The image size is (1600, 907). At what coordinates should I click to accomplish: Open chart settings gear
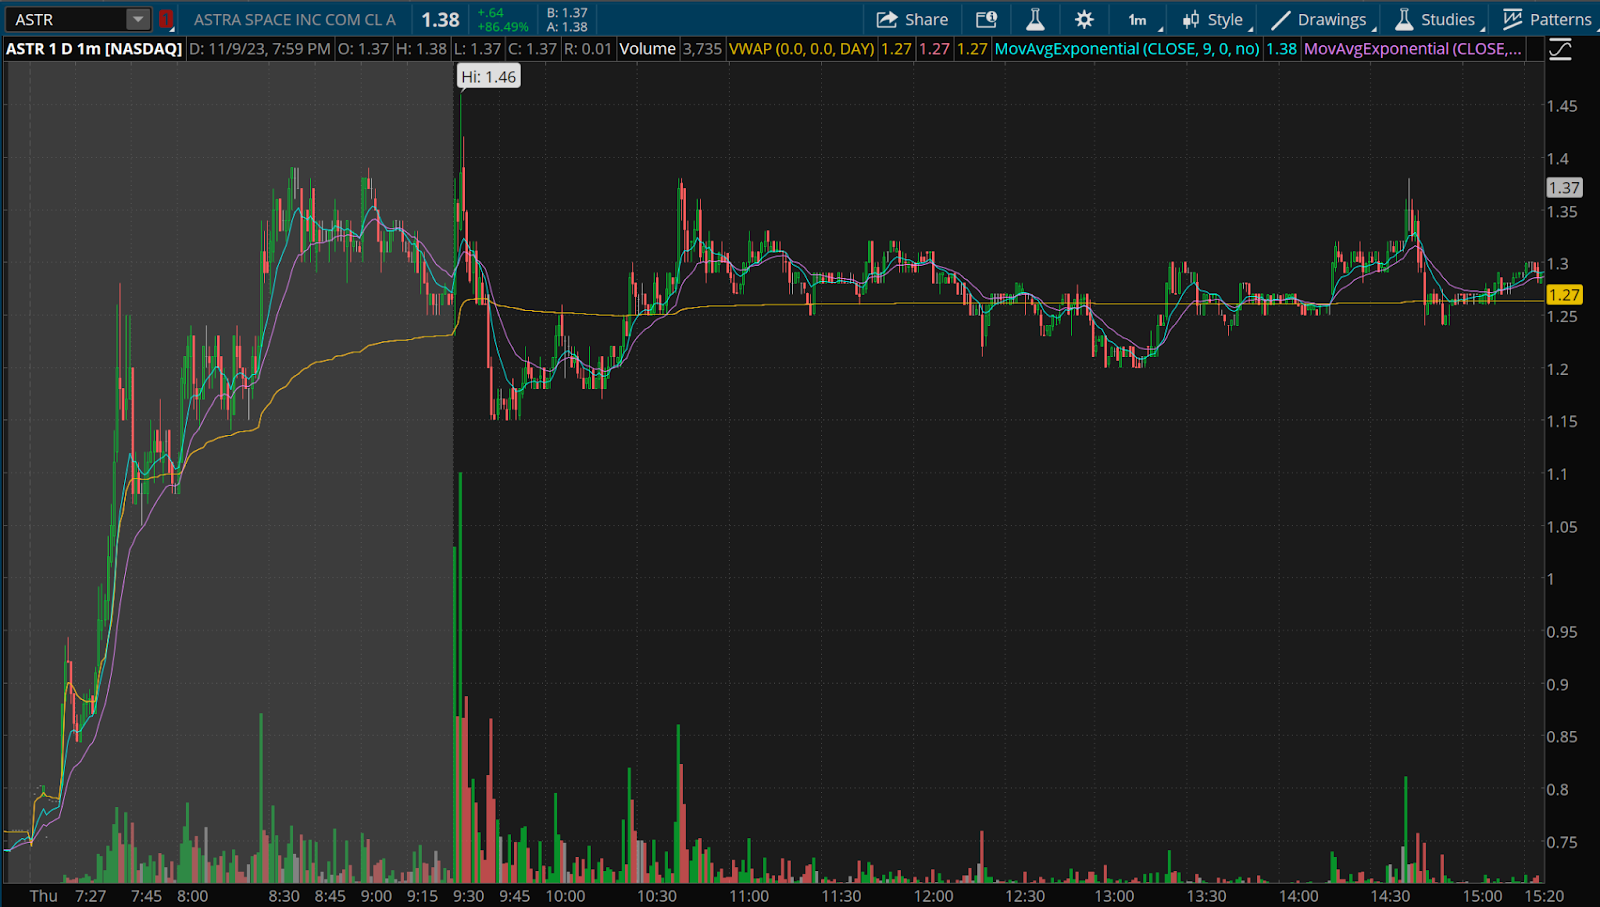click(x=1084, y=19)
